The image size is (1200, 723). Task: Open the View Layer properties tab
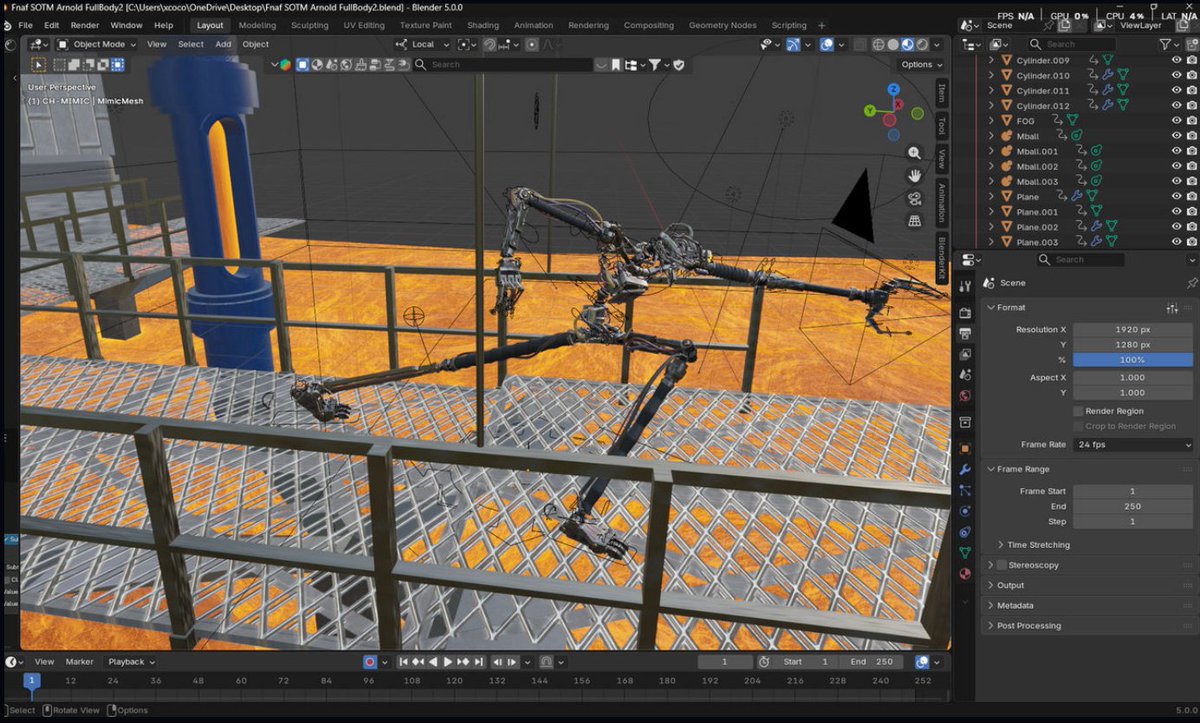pyautogui.click(x=965, y=354)
